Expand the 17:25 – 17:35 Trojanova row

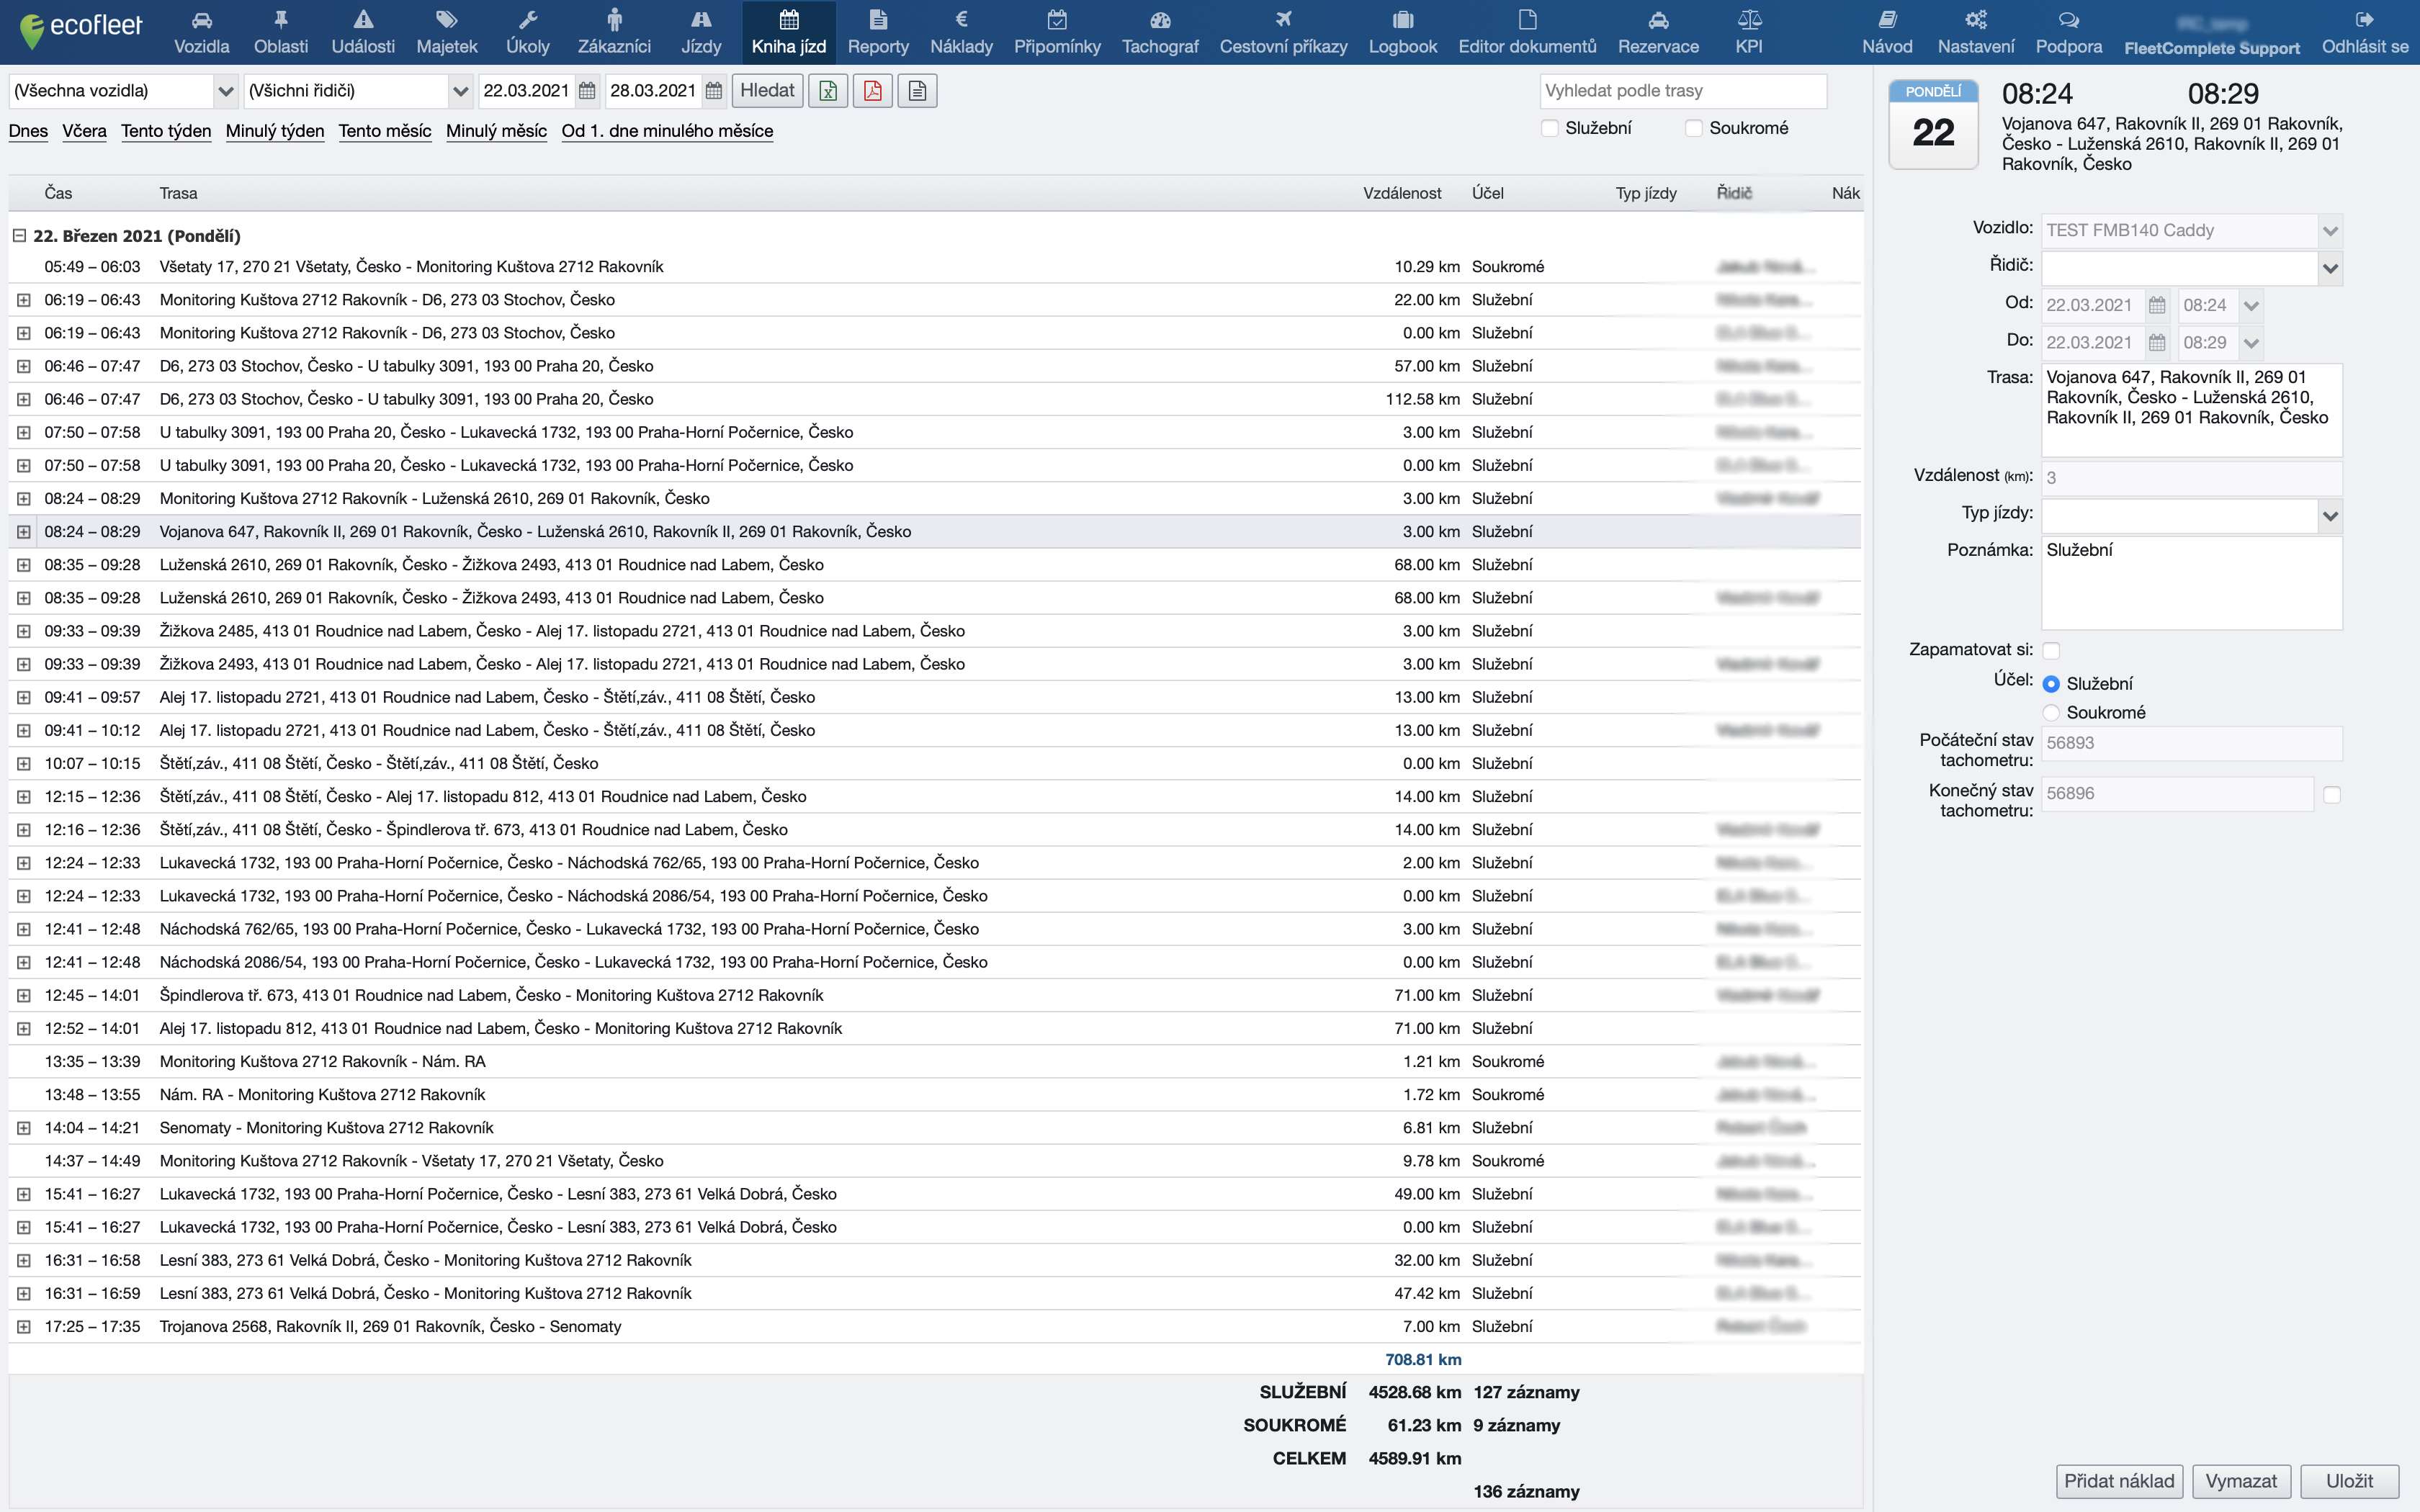23,1327
